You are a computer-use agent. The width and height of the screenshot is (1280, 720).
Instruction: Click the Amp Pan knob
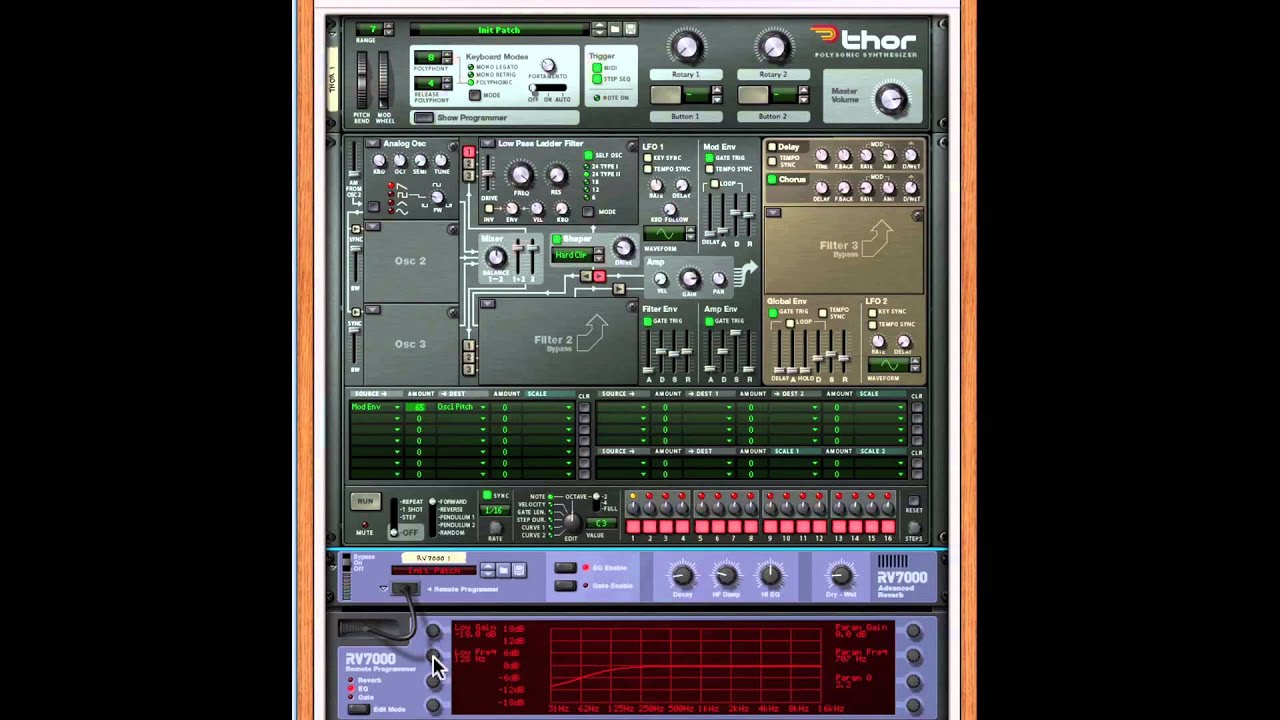[718, 278]
